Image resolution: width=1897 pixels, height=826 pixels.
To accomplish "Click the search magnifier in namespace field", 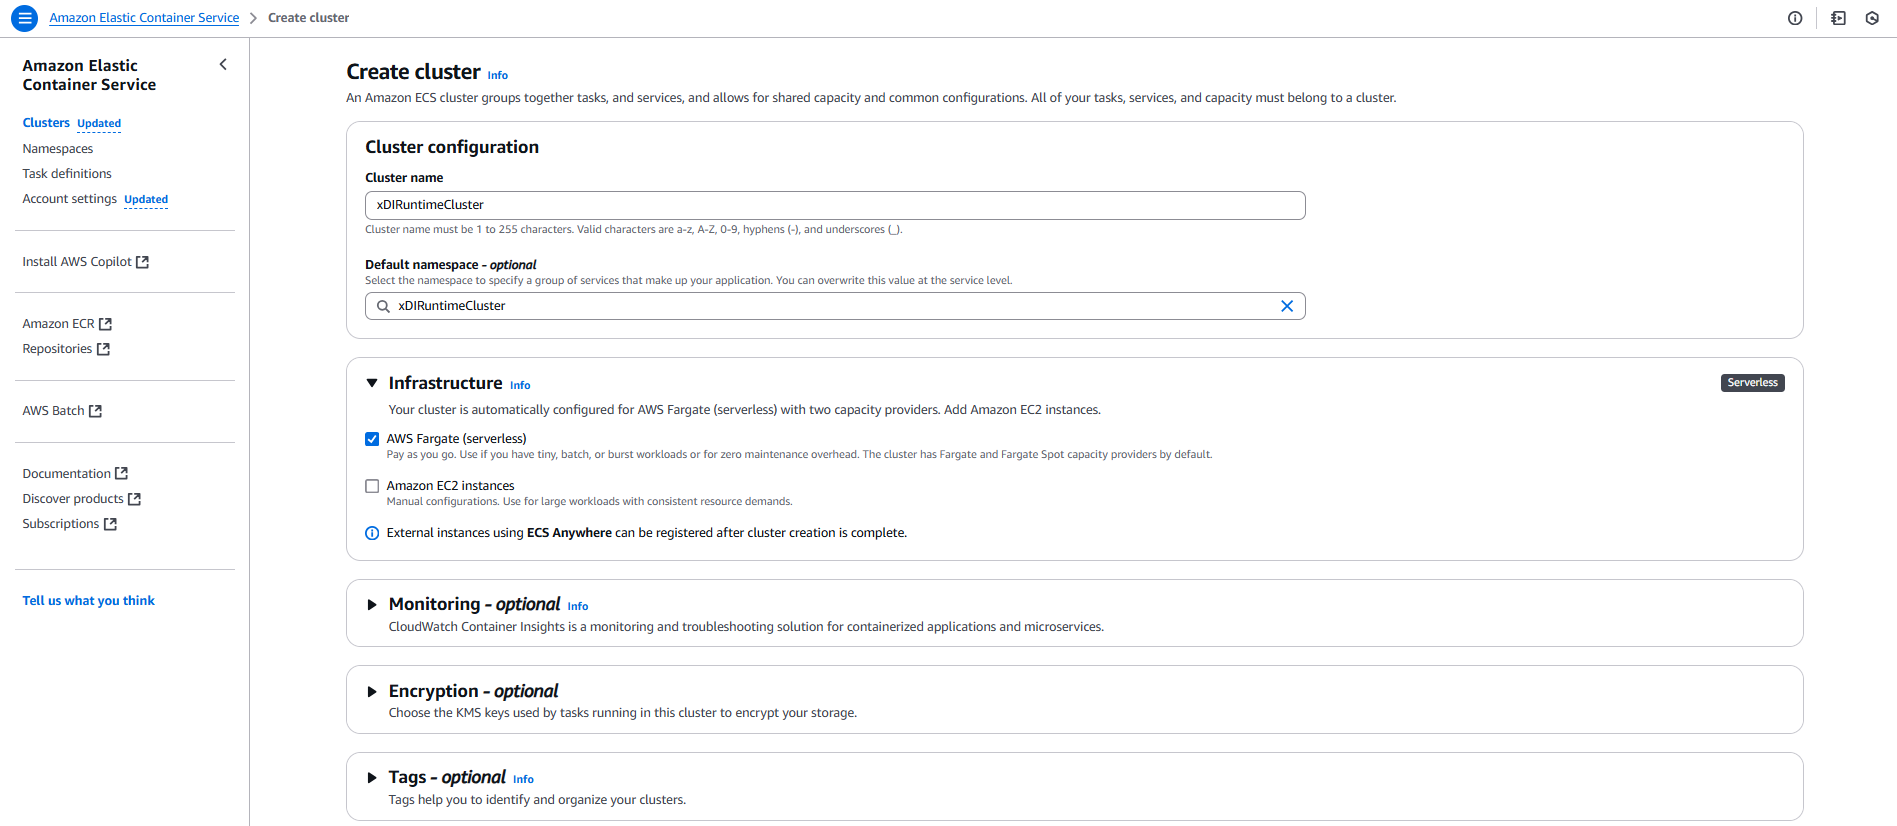I will pos(383,306).
